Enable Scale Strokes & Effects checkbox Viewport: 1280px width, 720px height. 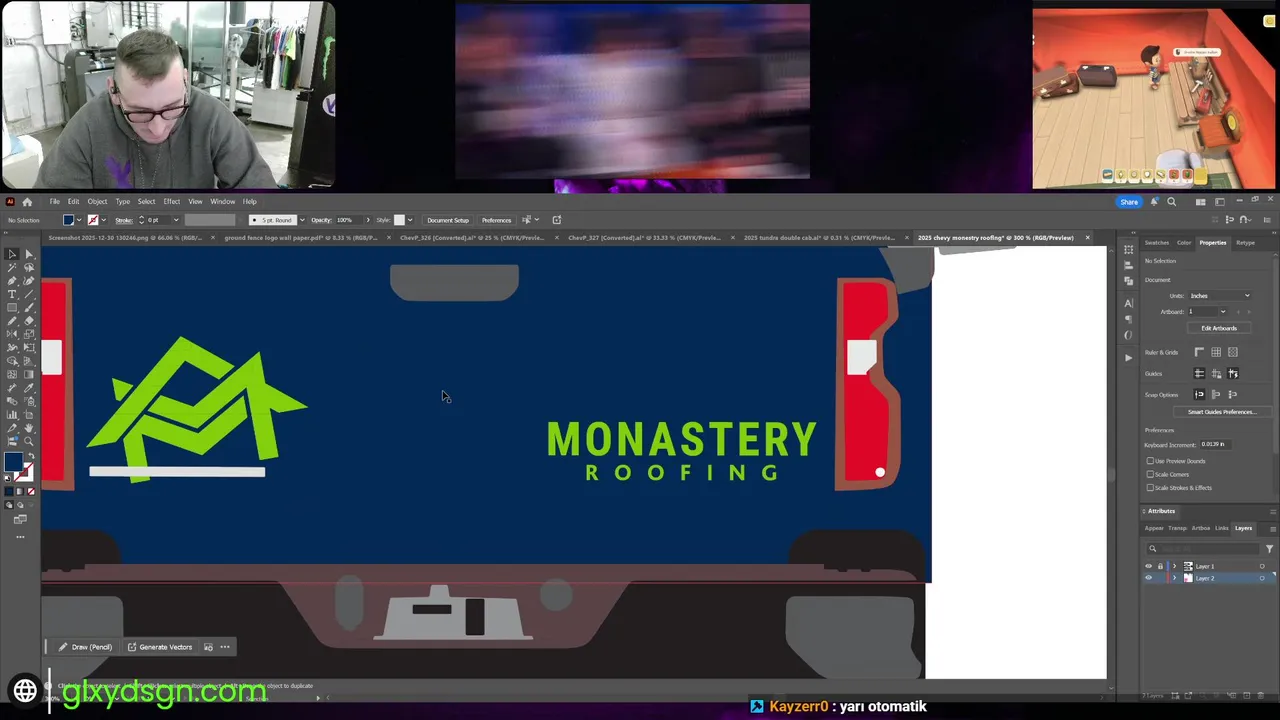tap(1151, 488)
